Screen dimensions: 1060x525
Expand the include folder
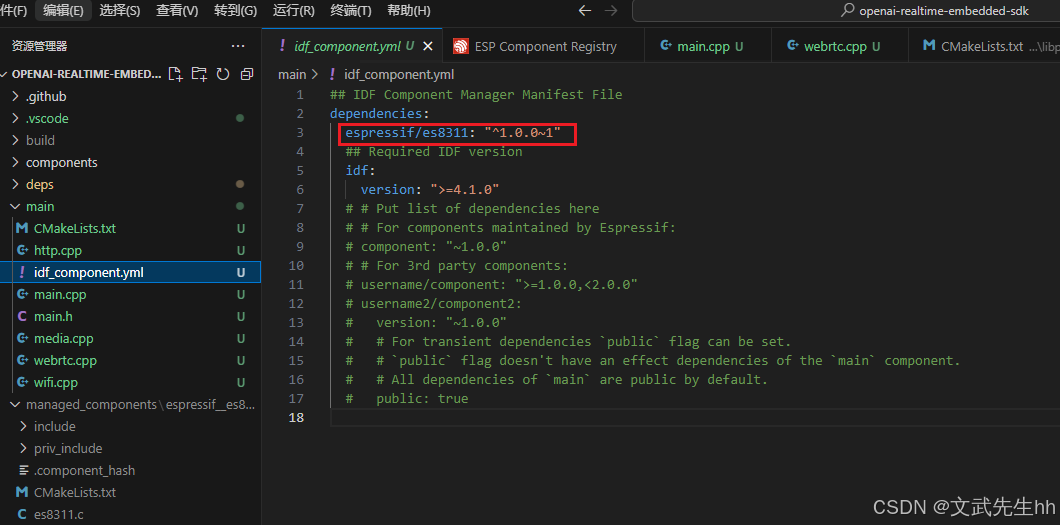(x=24, y=426)
